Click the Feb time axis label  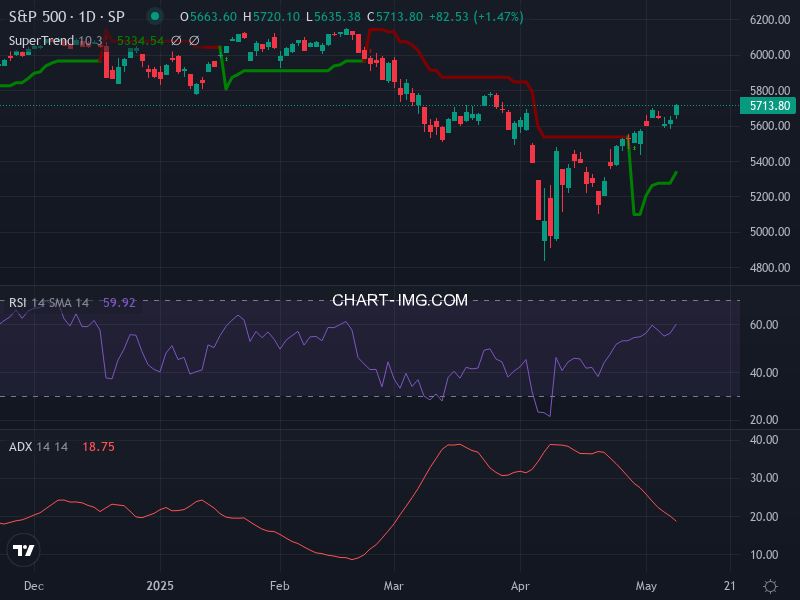(280, 586)
